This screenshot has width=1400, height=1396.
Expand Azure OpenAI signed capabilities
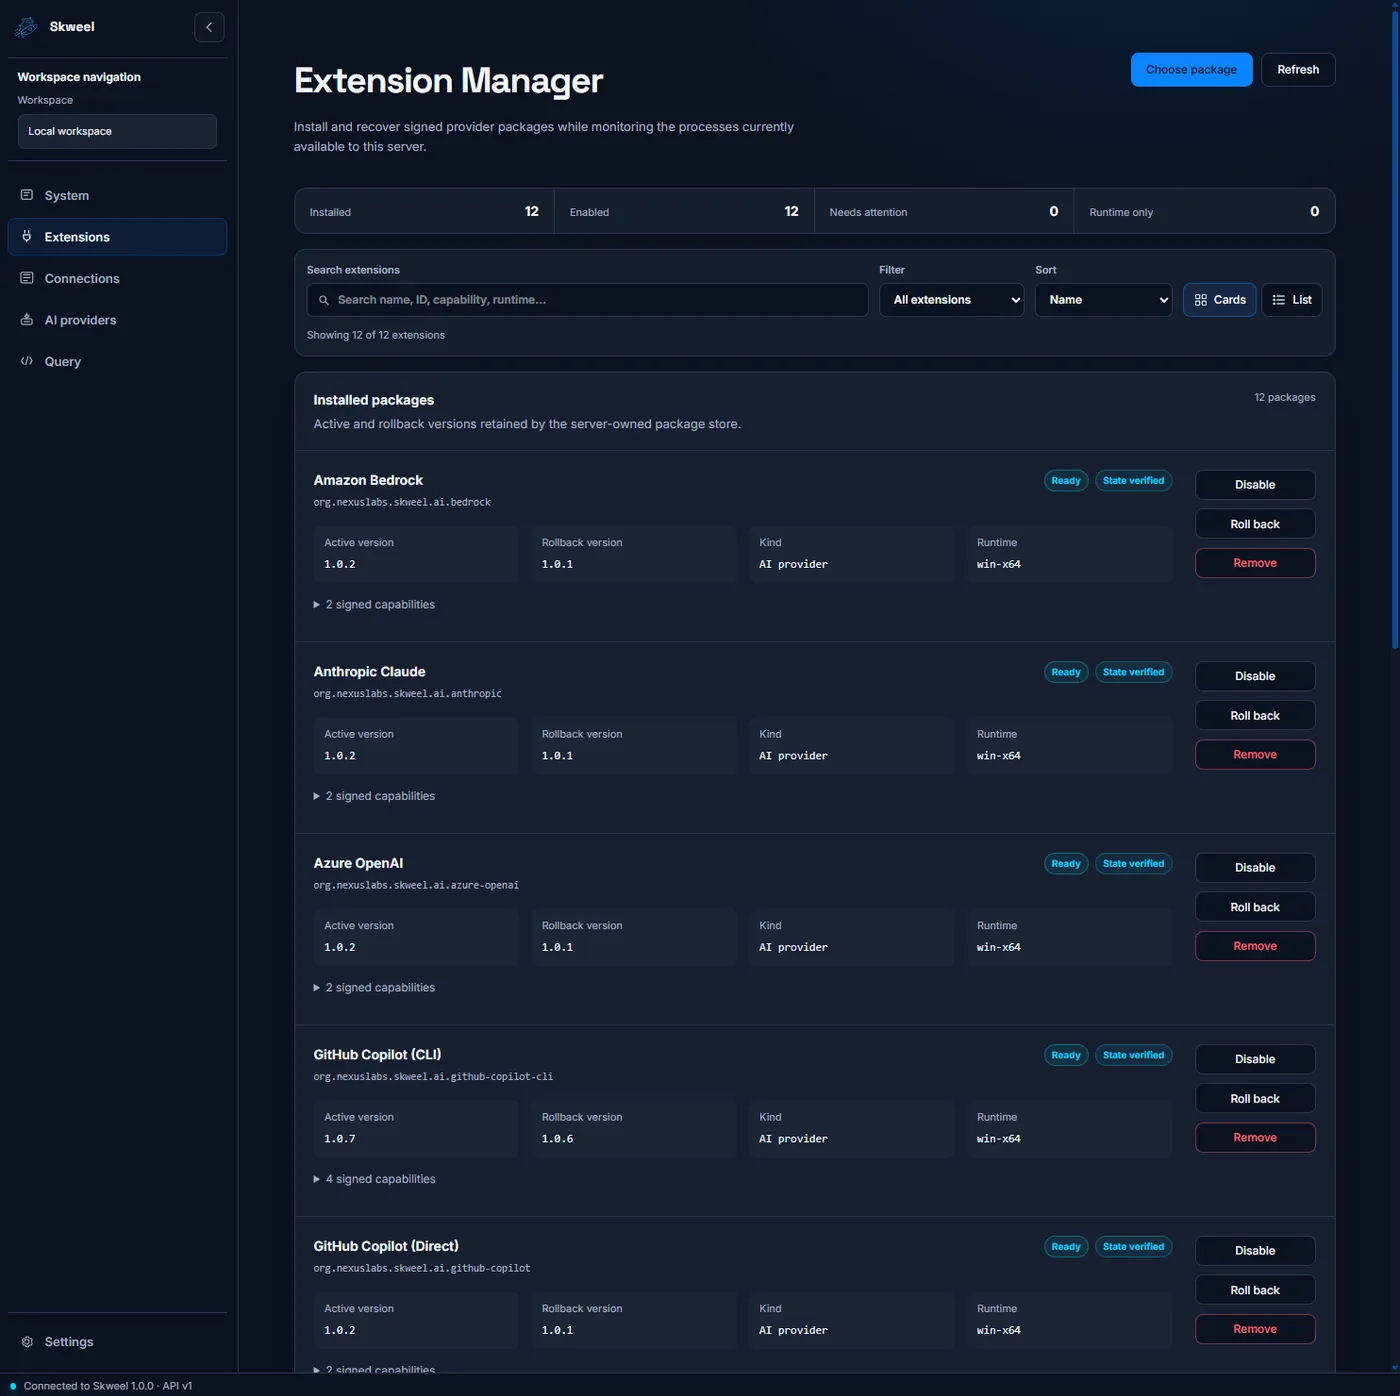374,988
